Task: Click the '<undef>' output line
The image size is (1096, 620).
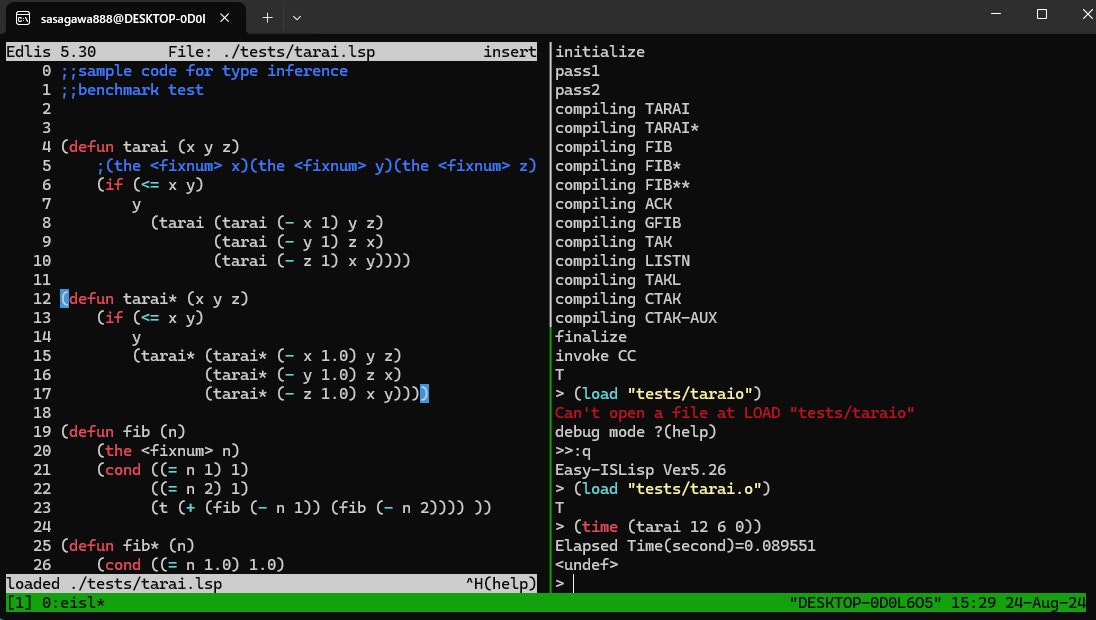Action: click(586, 564)
